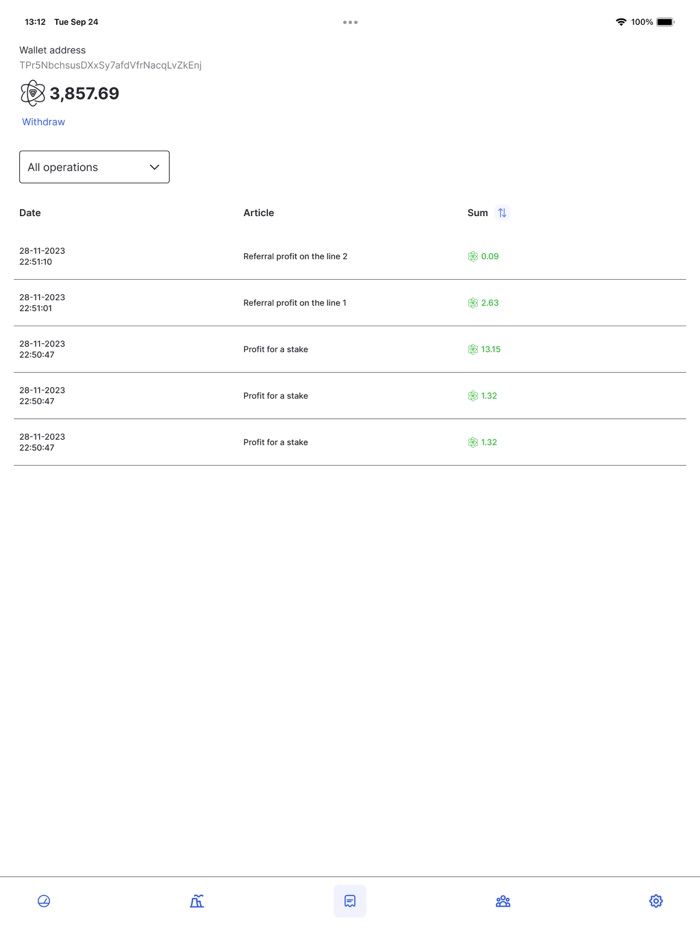Tap the 0.09 sum value
Image resolution: width=700 pixels, height=934 pixels.
490,256
